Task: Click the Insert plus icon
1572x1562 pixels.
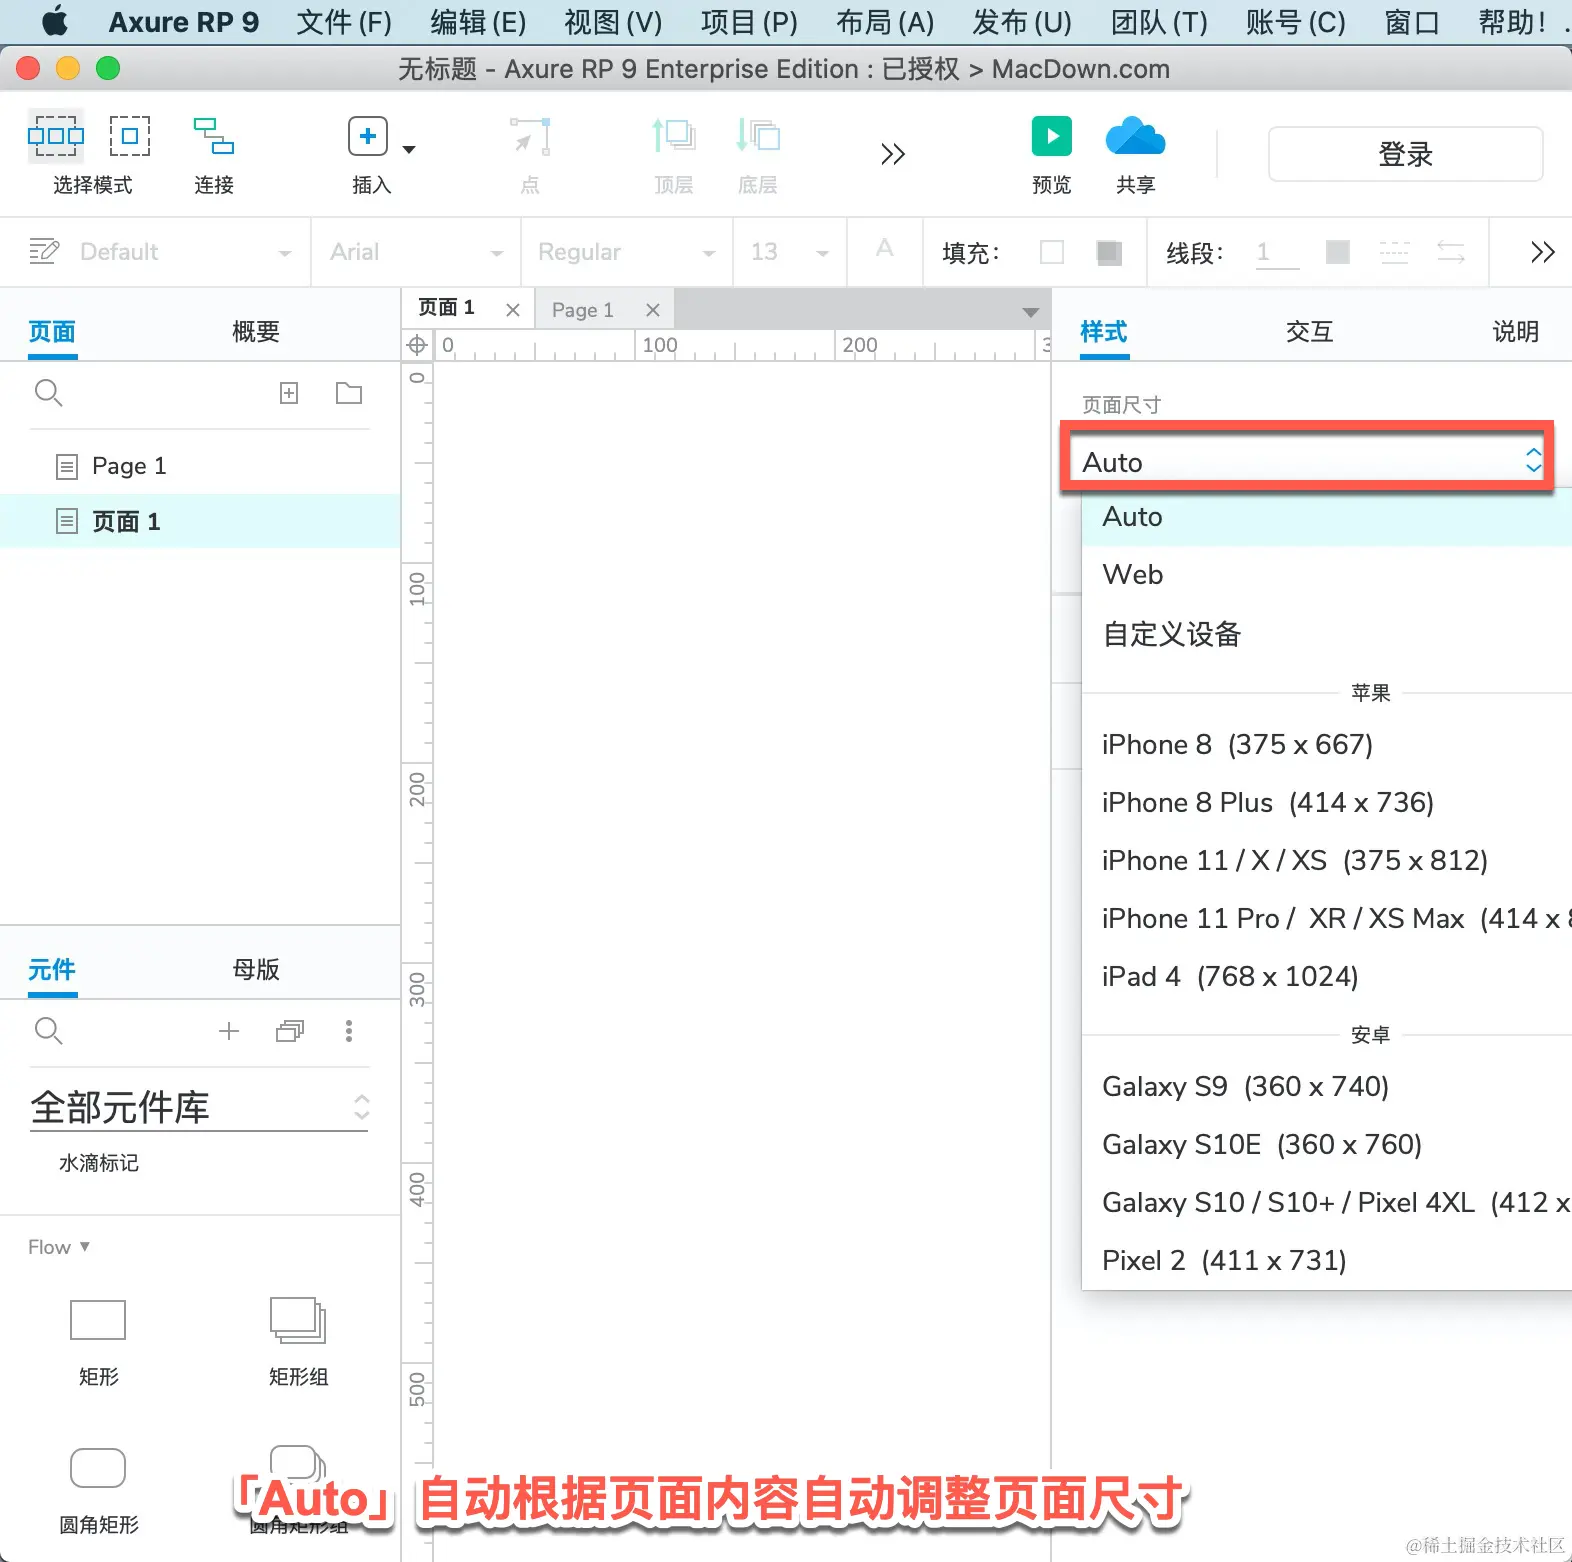Action: pyautogui.click(x=368, y=136)
